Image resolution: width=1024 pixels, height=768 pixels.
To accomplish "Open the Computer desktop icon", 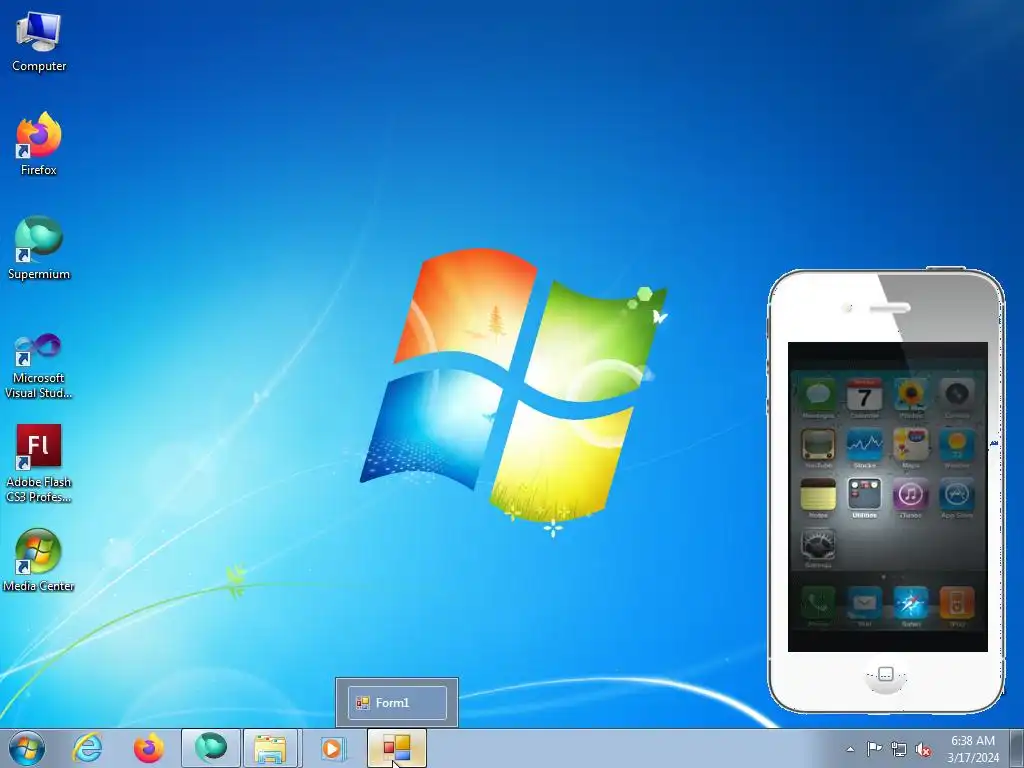I will [x=39, y=42].
